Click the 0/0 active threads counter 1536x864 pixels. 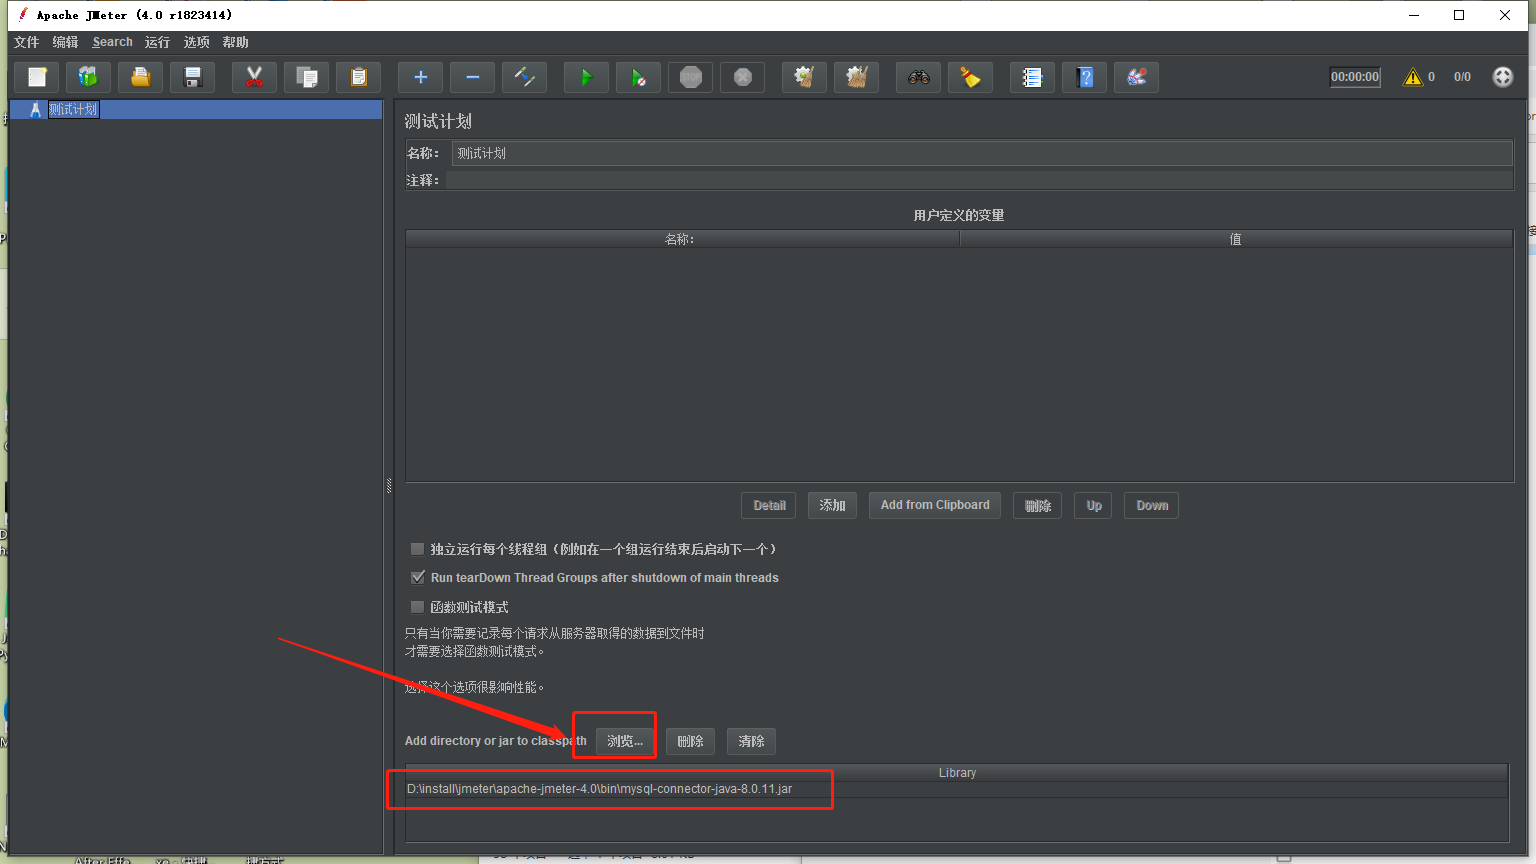point(1462,77)
